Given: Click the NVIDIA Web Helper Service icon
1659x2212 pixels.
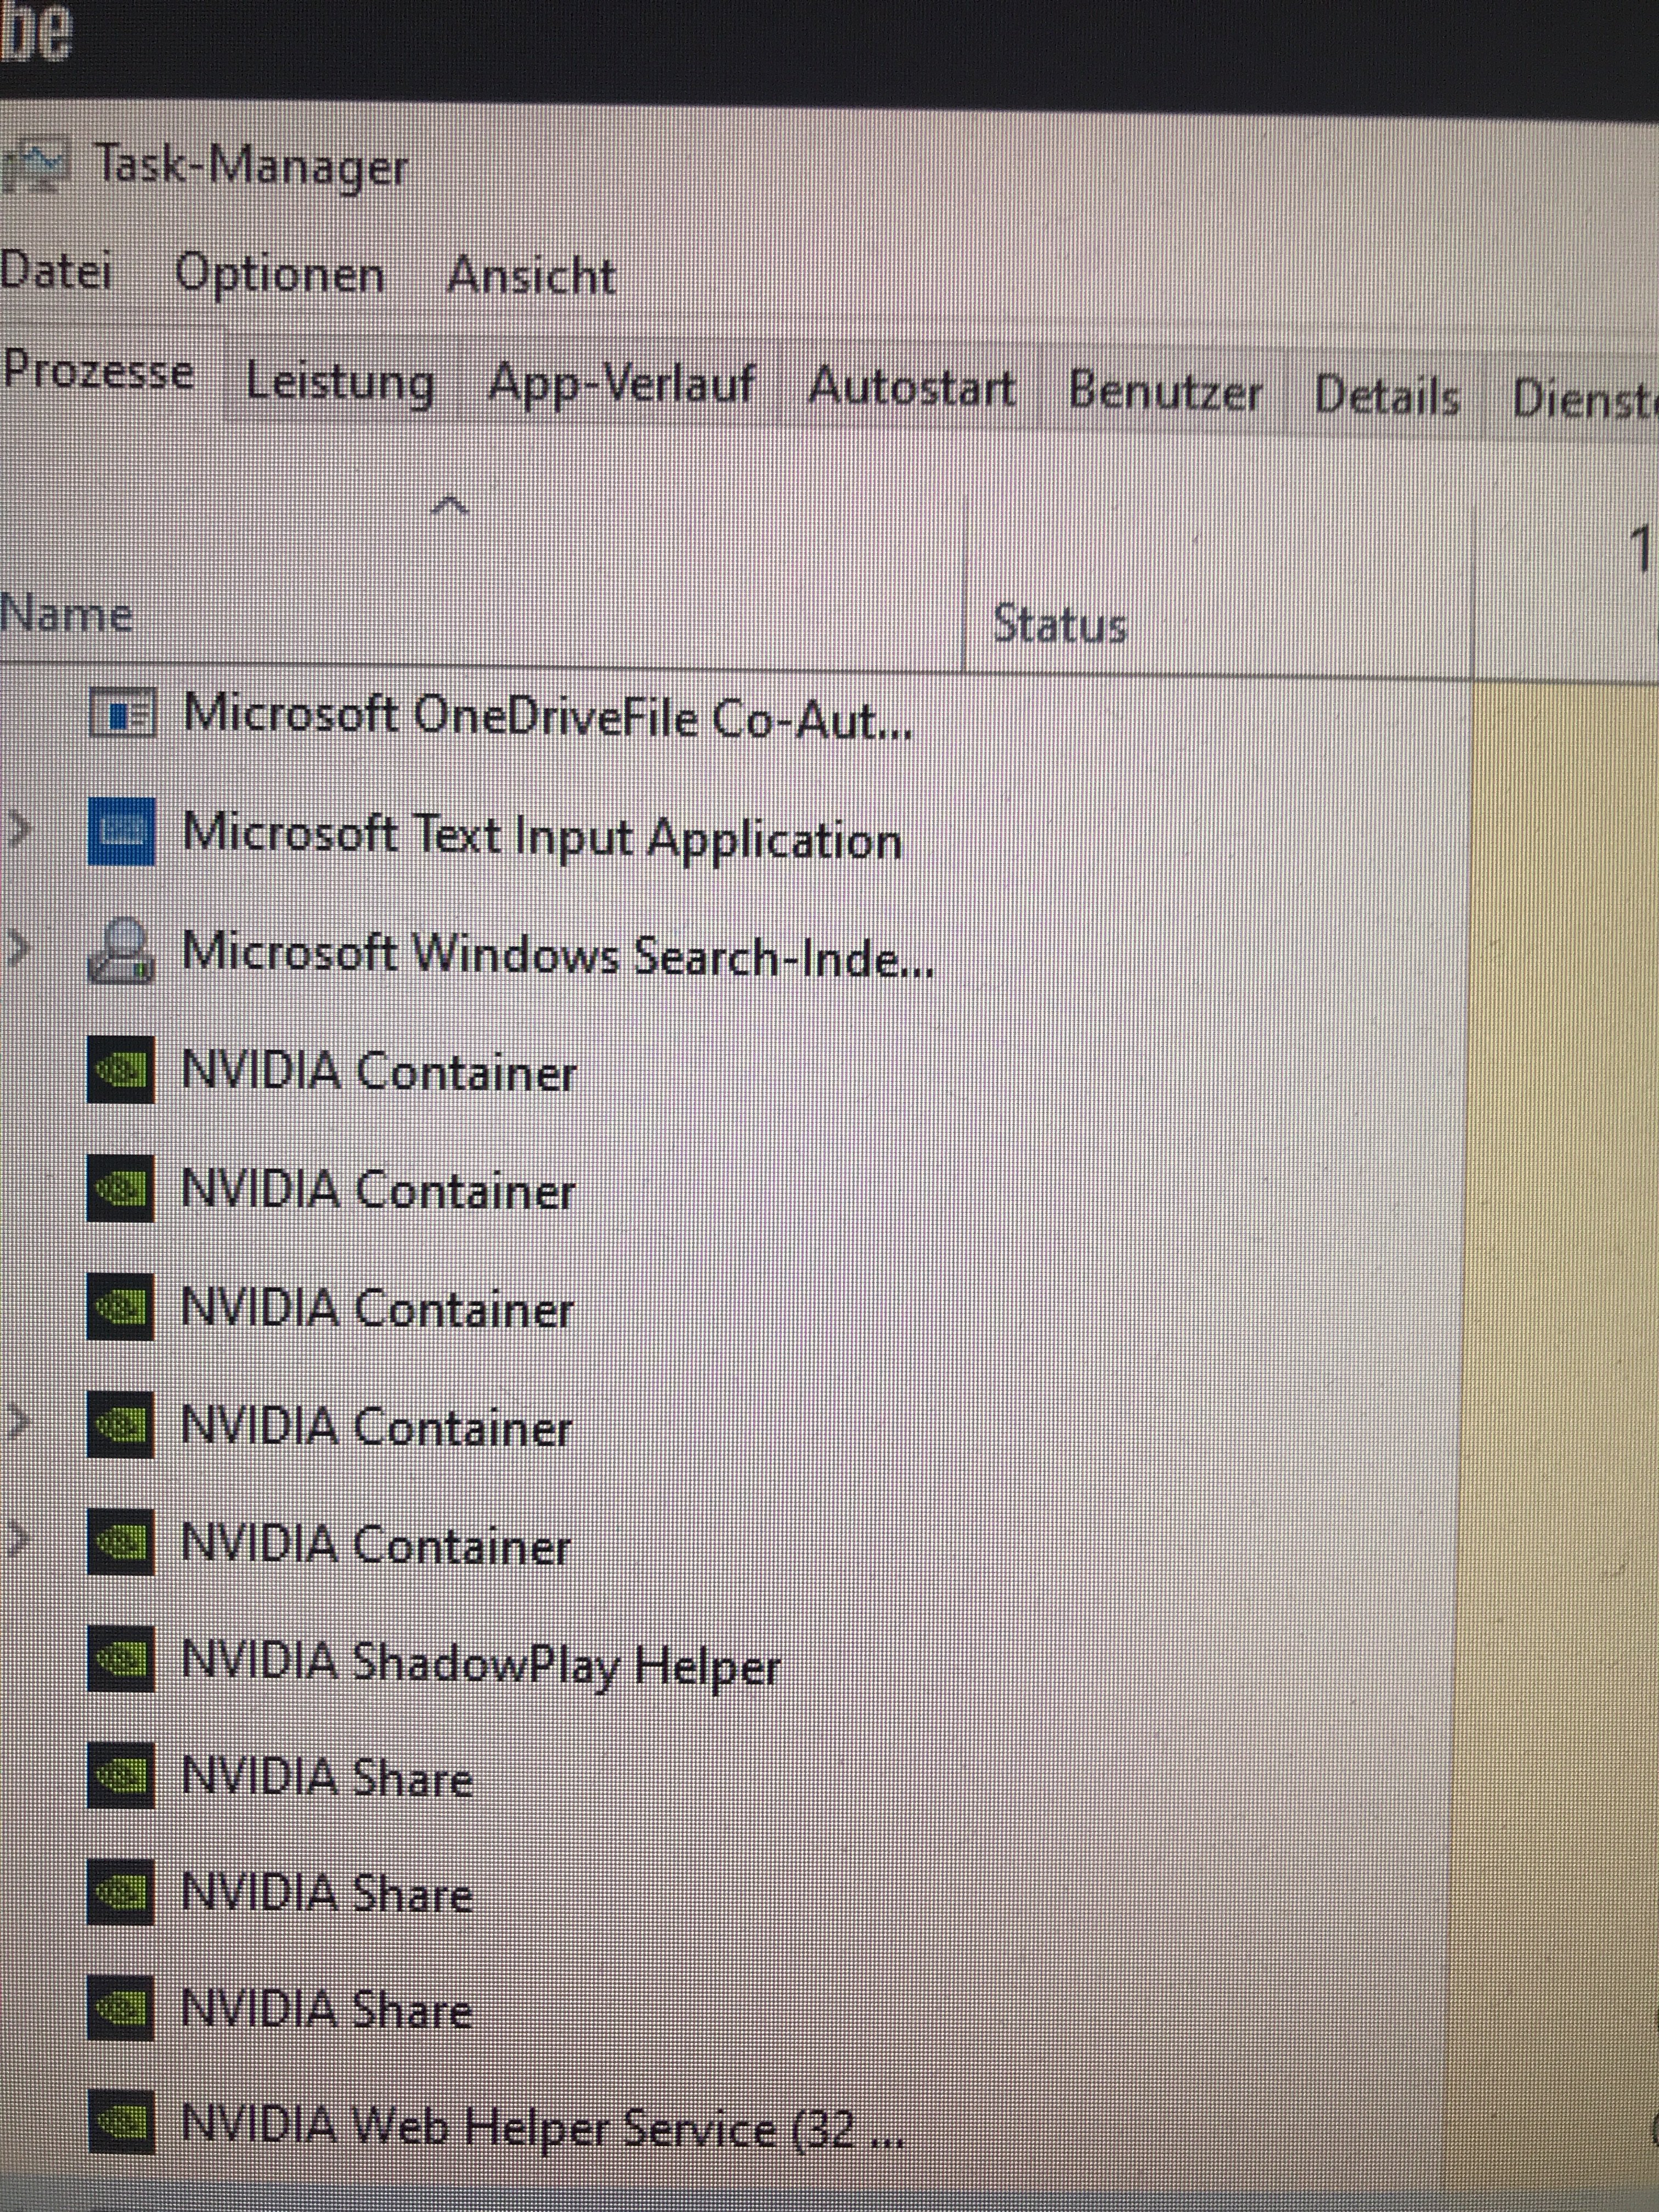Looking at the screenshot, I should tap(121, 2122).
